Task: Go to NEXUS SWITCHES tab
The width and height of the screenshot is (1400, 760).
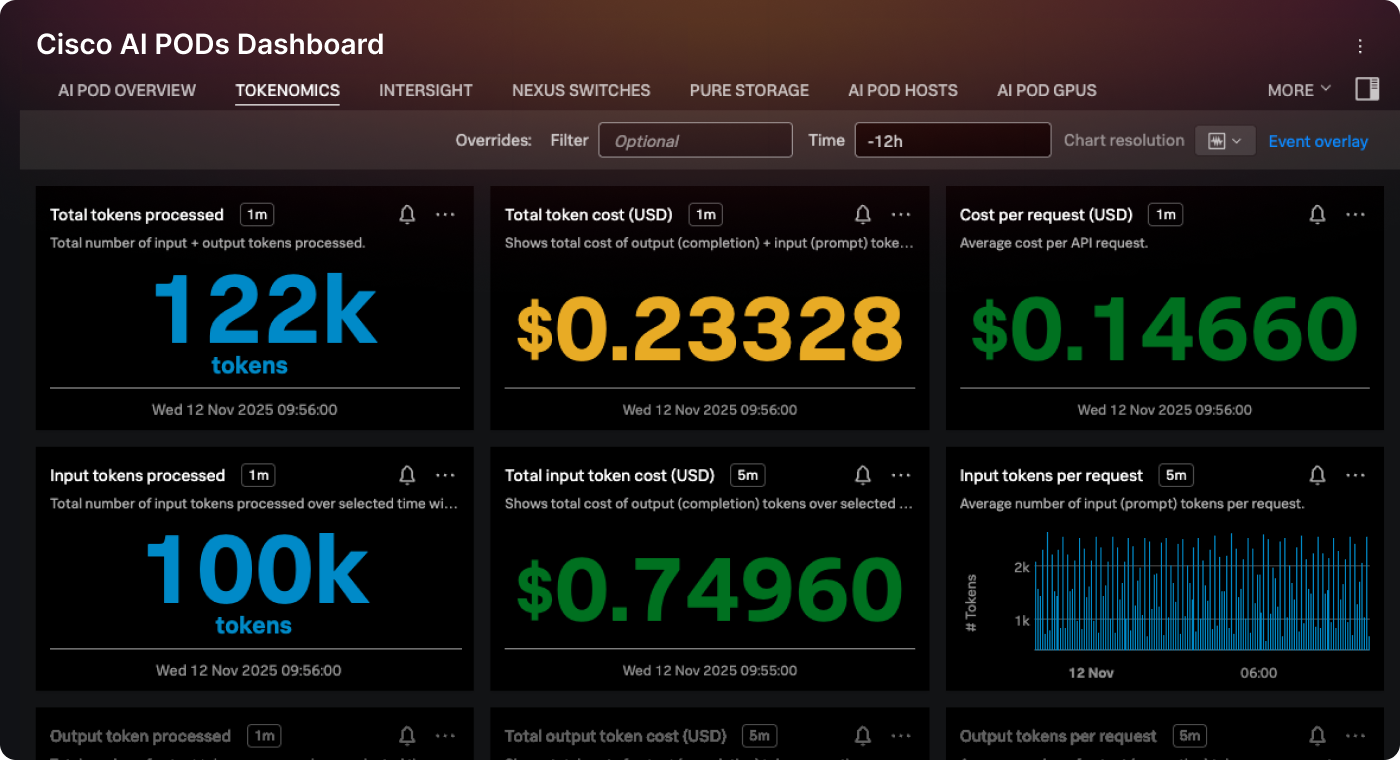Action: pyautogui.click(x=581, y=90)
